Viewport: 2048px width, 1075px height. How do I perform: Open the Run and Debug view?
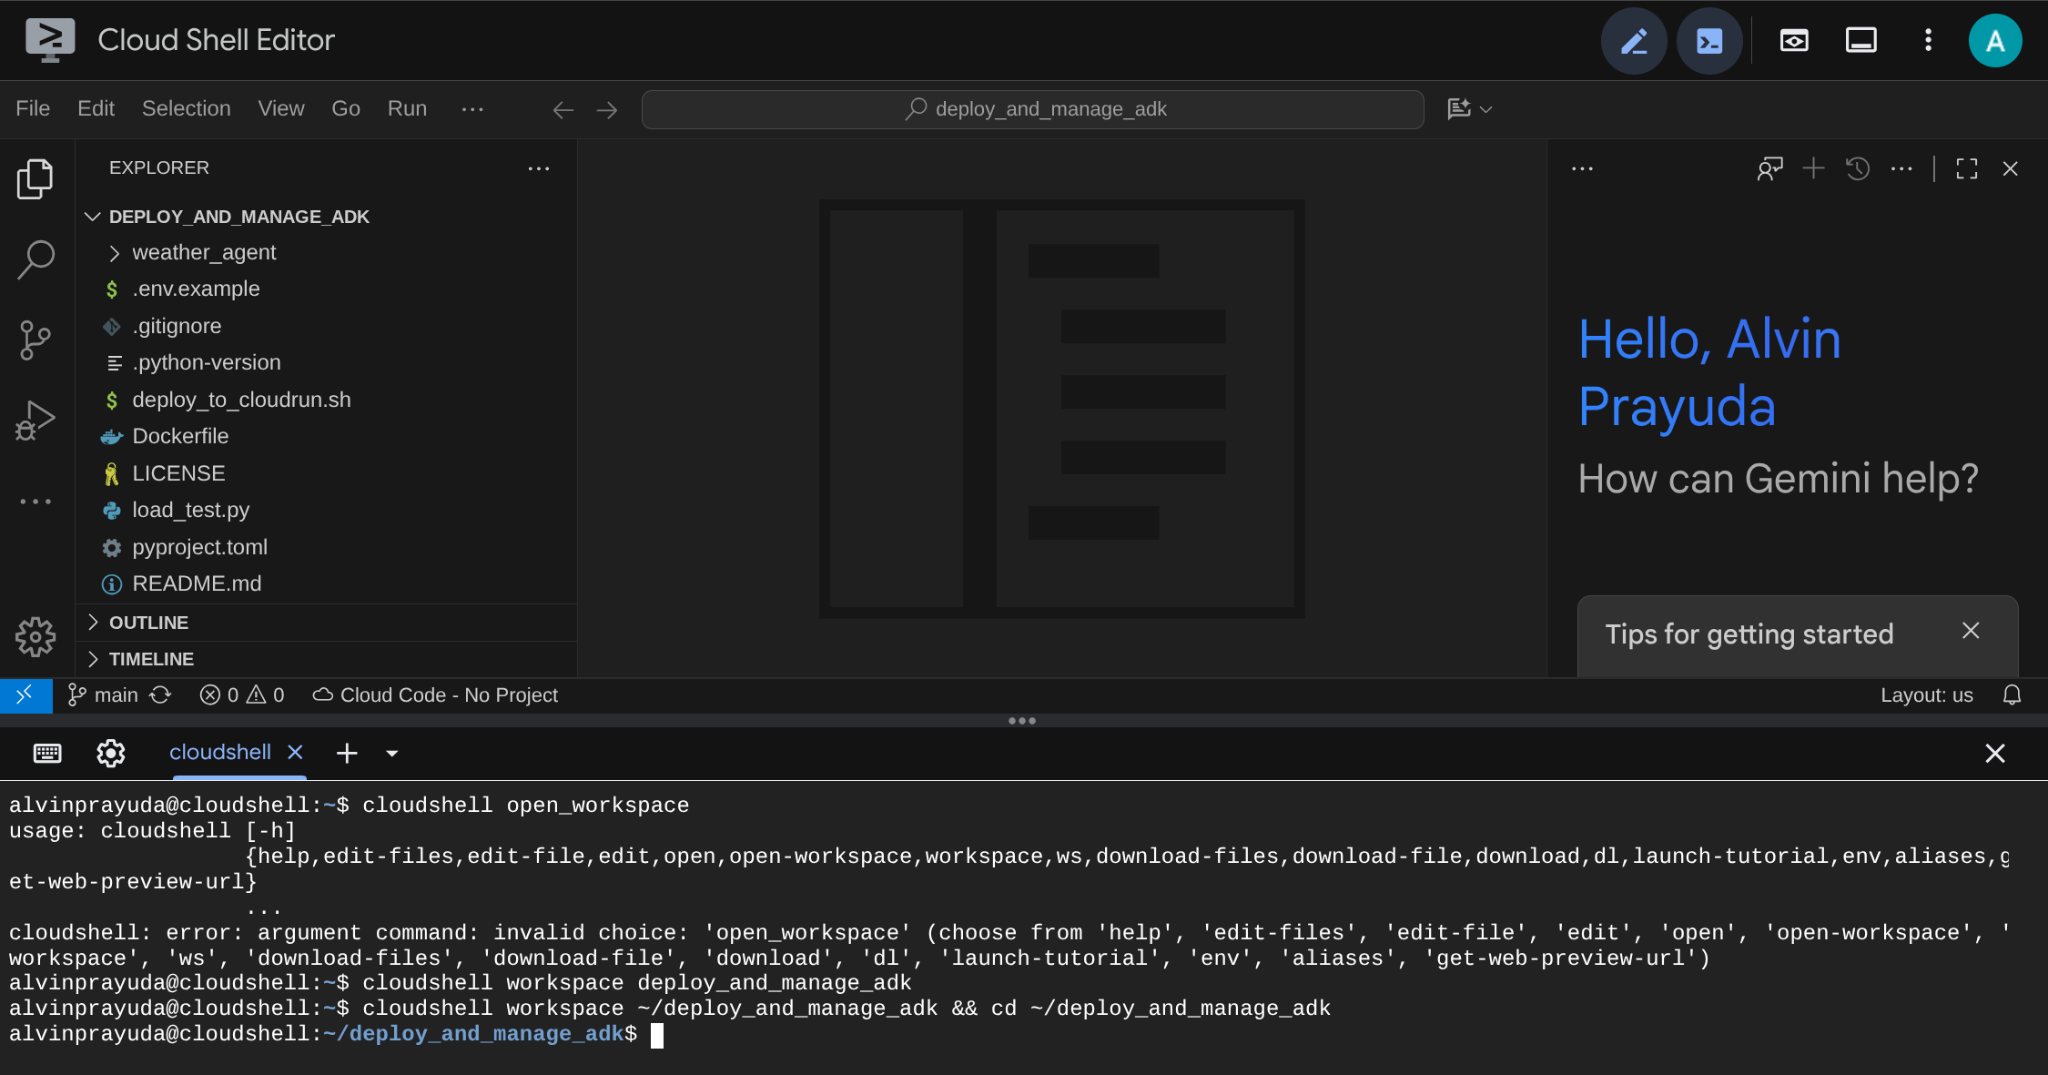[36, 420]
